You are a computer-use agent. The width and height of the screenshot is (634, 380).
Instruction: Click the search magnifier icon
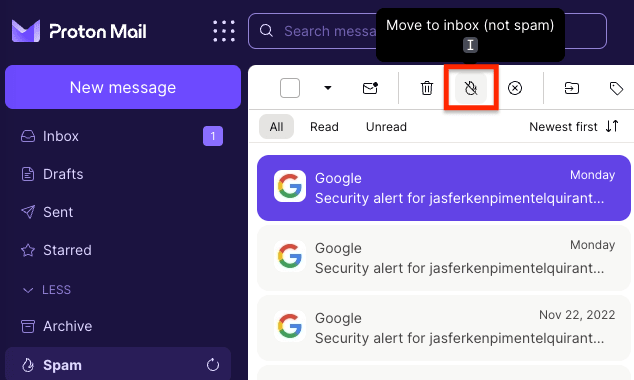[x=266, y=31]
